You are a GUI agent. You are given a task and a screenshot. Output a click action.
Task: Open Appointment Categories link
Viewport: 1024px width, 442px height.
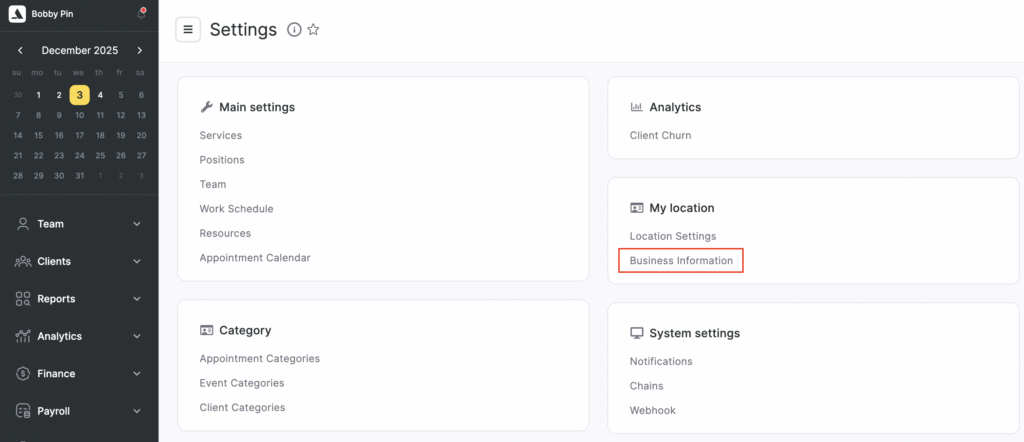point(259,358)
